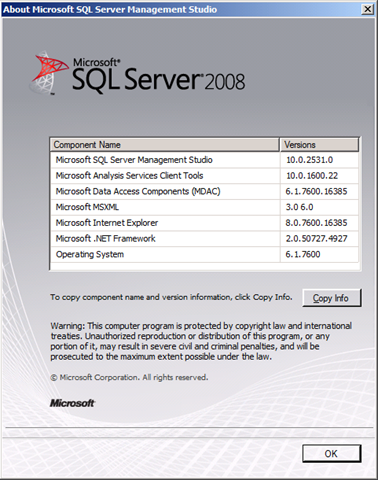The width and height of the screenshot is (378, 480).
Task: Click version value 10.0.1600.22
Action: [x=312, y=176]
